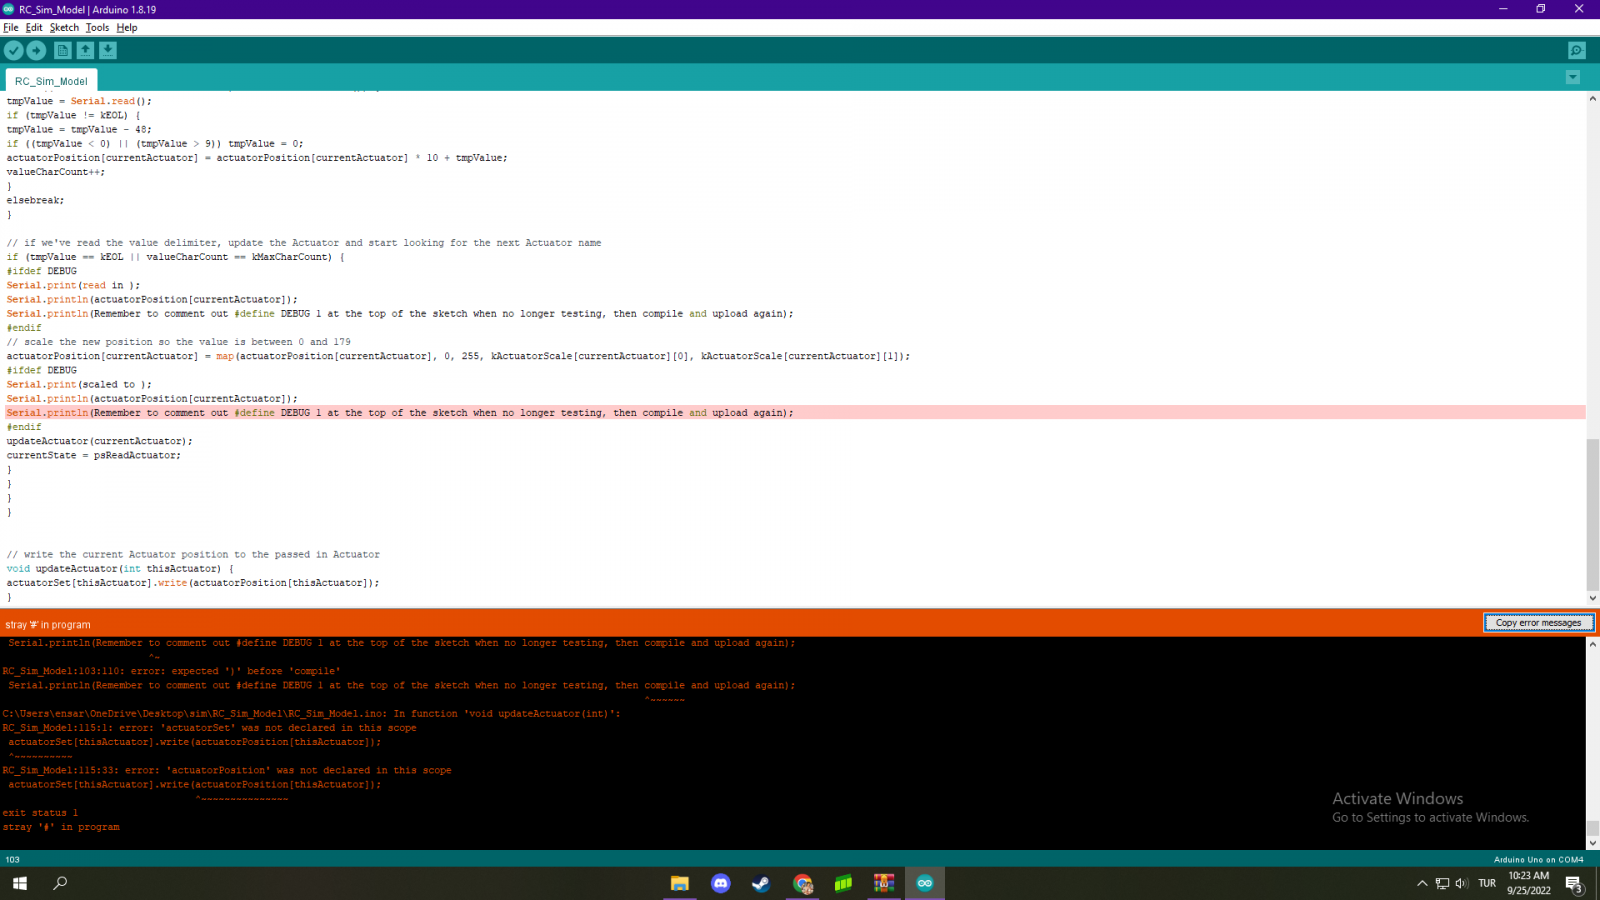Save the sketch using the down-arrow icon
The width and height of the screenshot is (1600, 900).
(x=108, y=50)
